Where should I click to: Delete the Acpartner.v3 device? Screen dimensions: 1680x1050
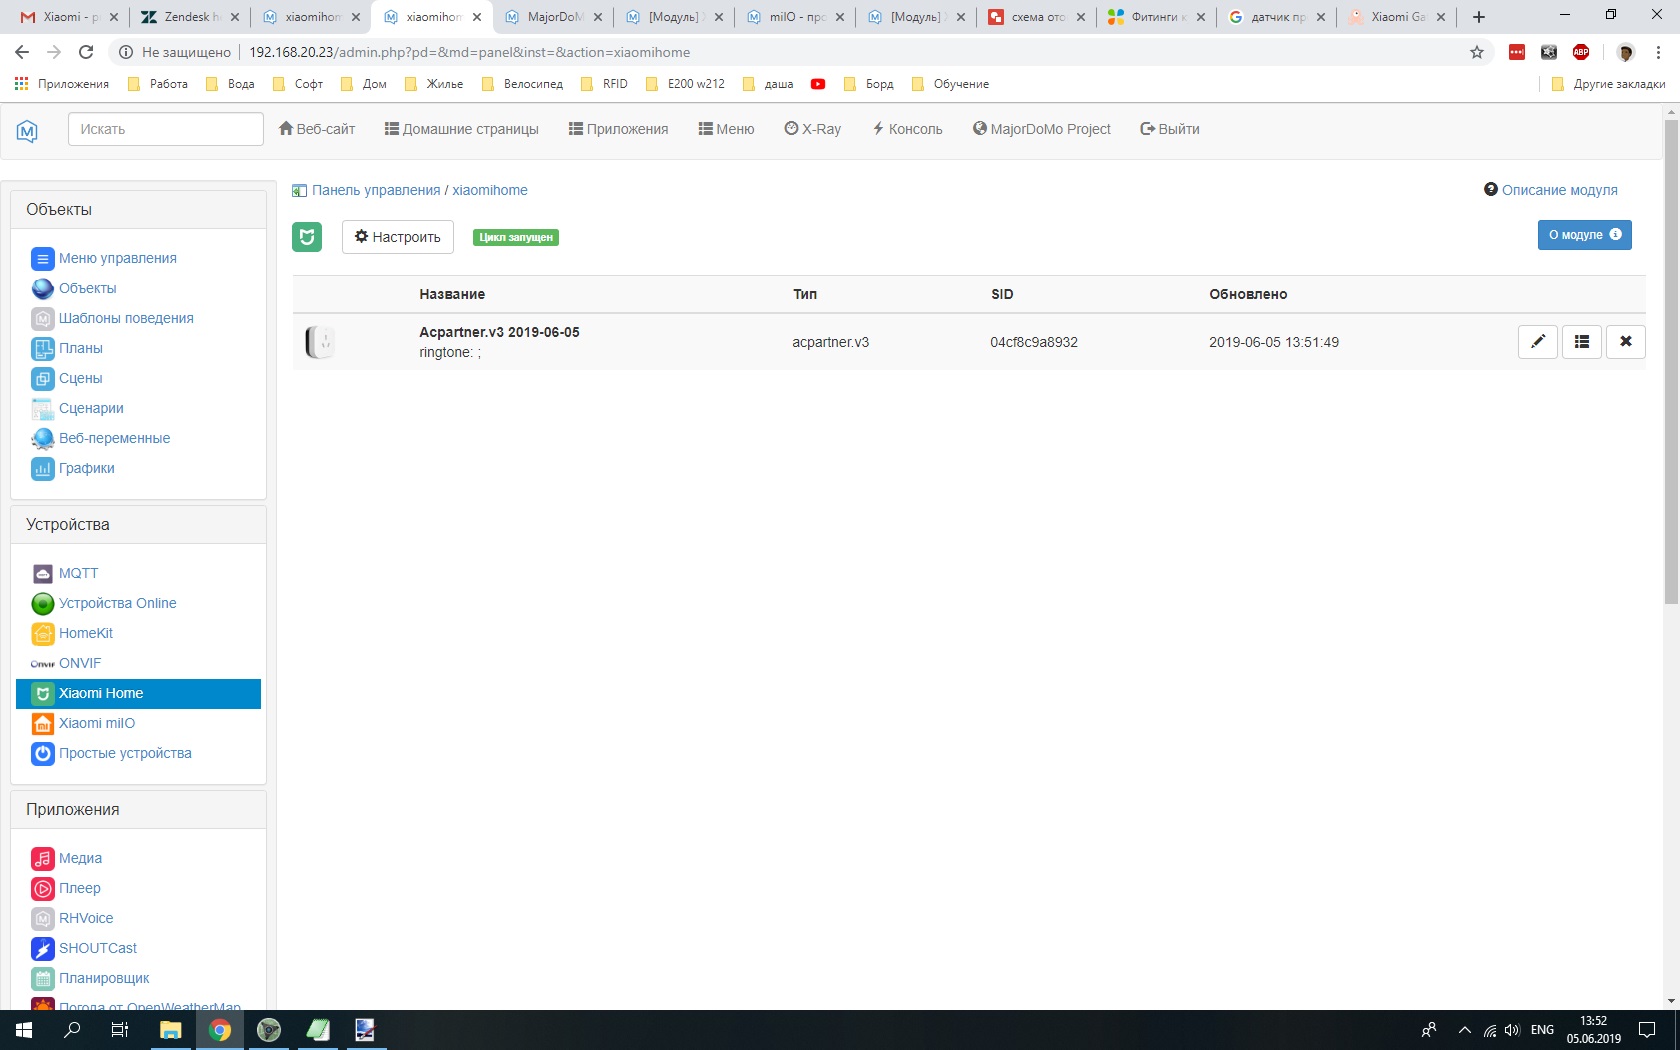1626,342
